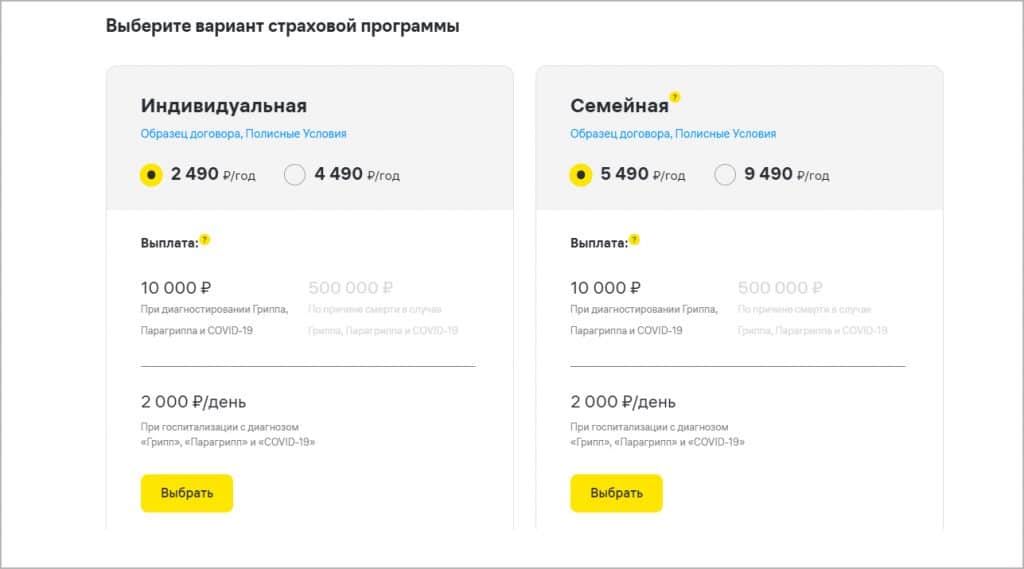This screenshot has width=1024, height=569.
Task: Open Образец договора link under Индивидуальная
Action: [191, 133]
